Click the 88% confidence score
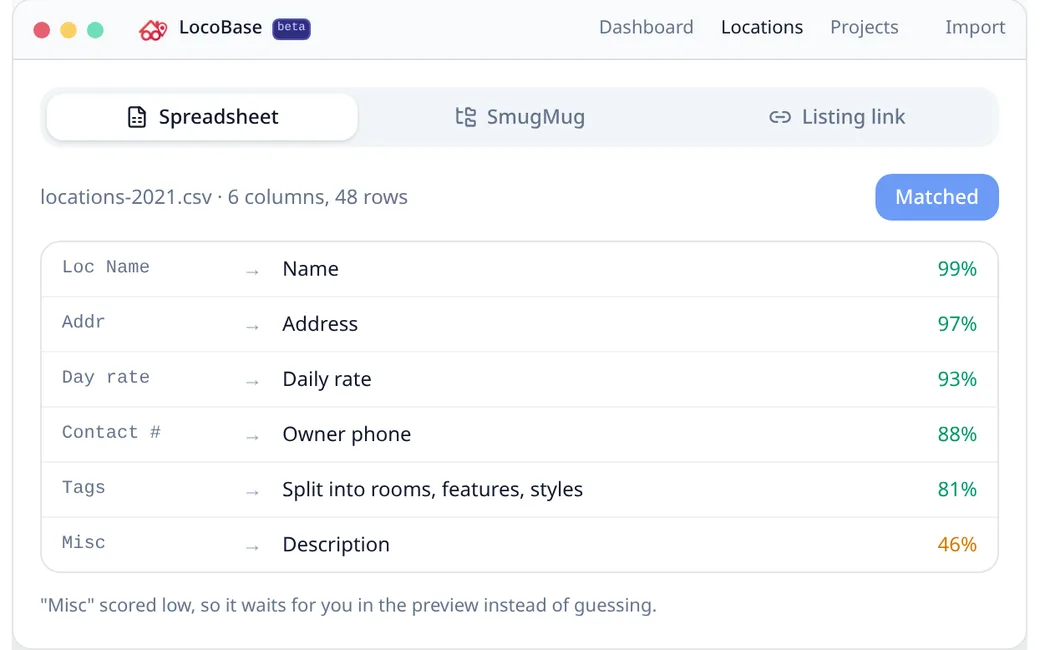 [957, 434]
